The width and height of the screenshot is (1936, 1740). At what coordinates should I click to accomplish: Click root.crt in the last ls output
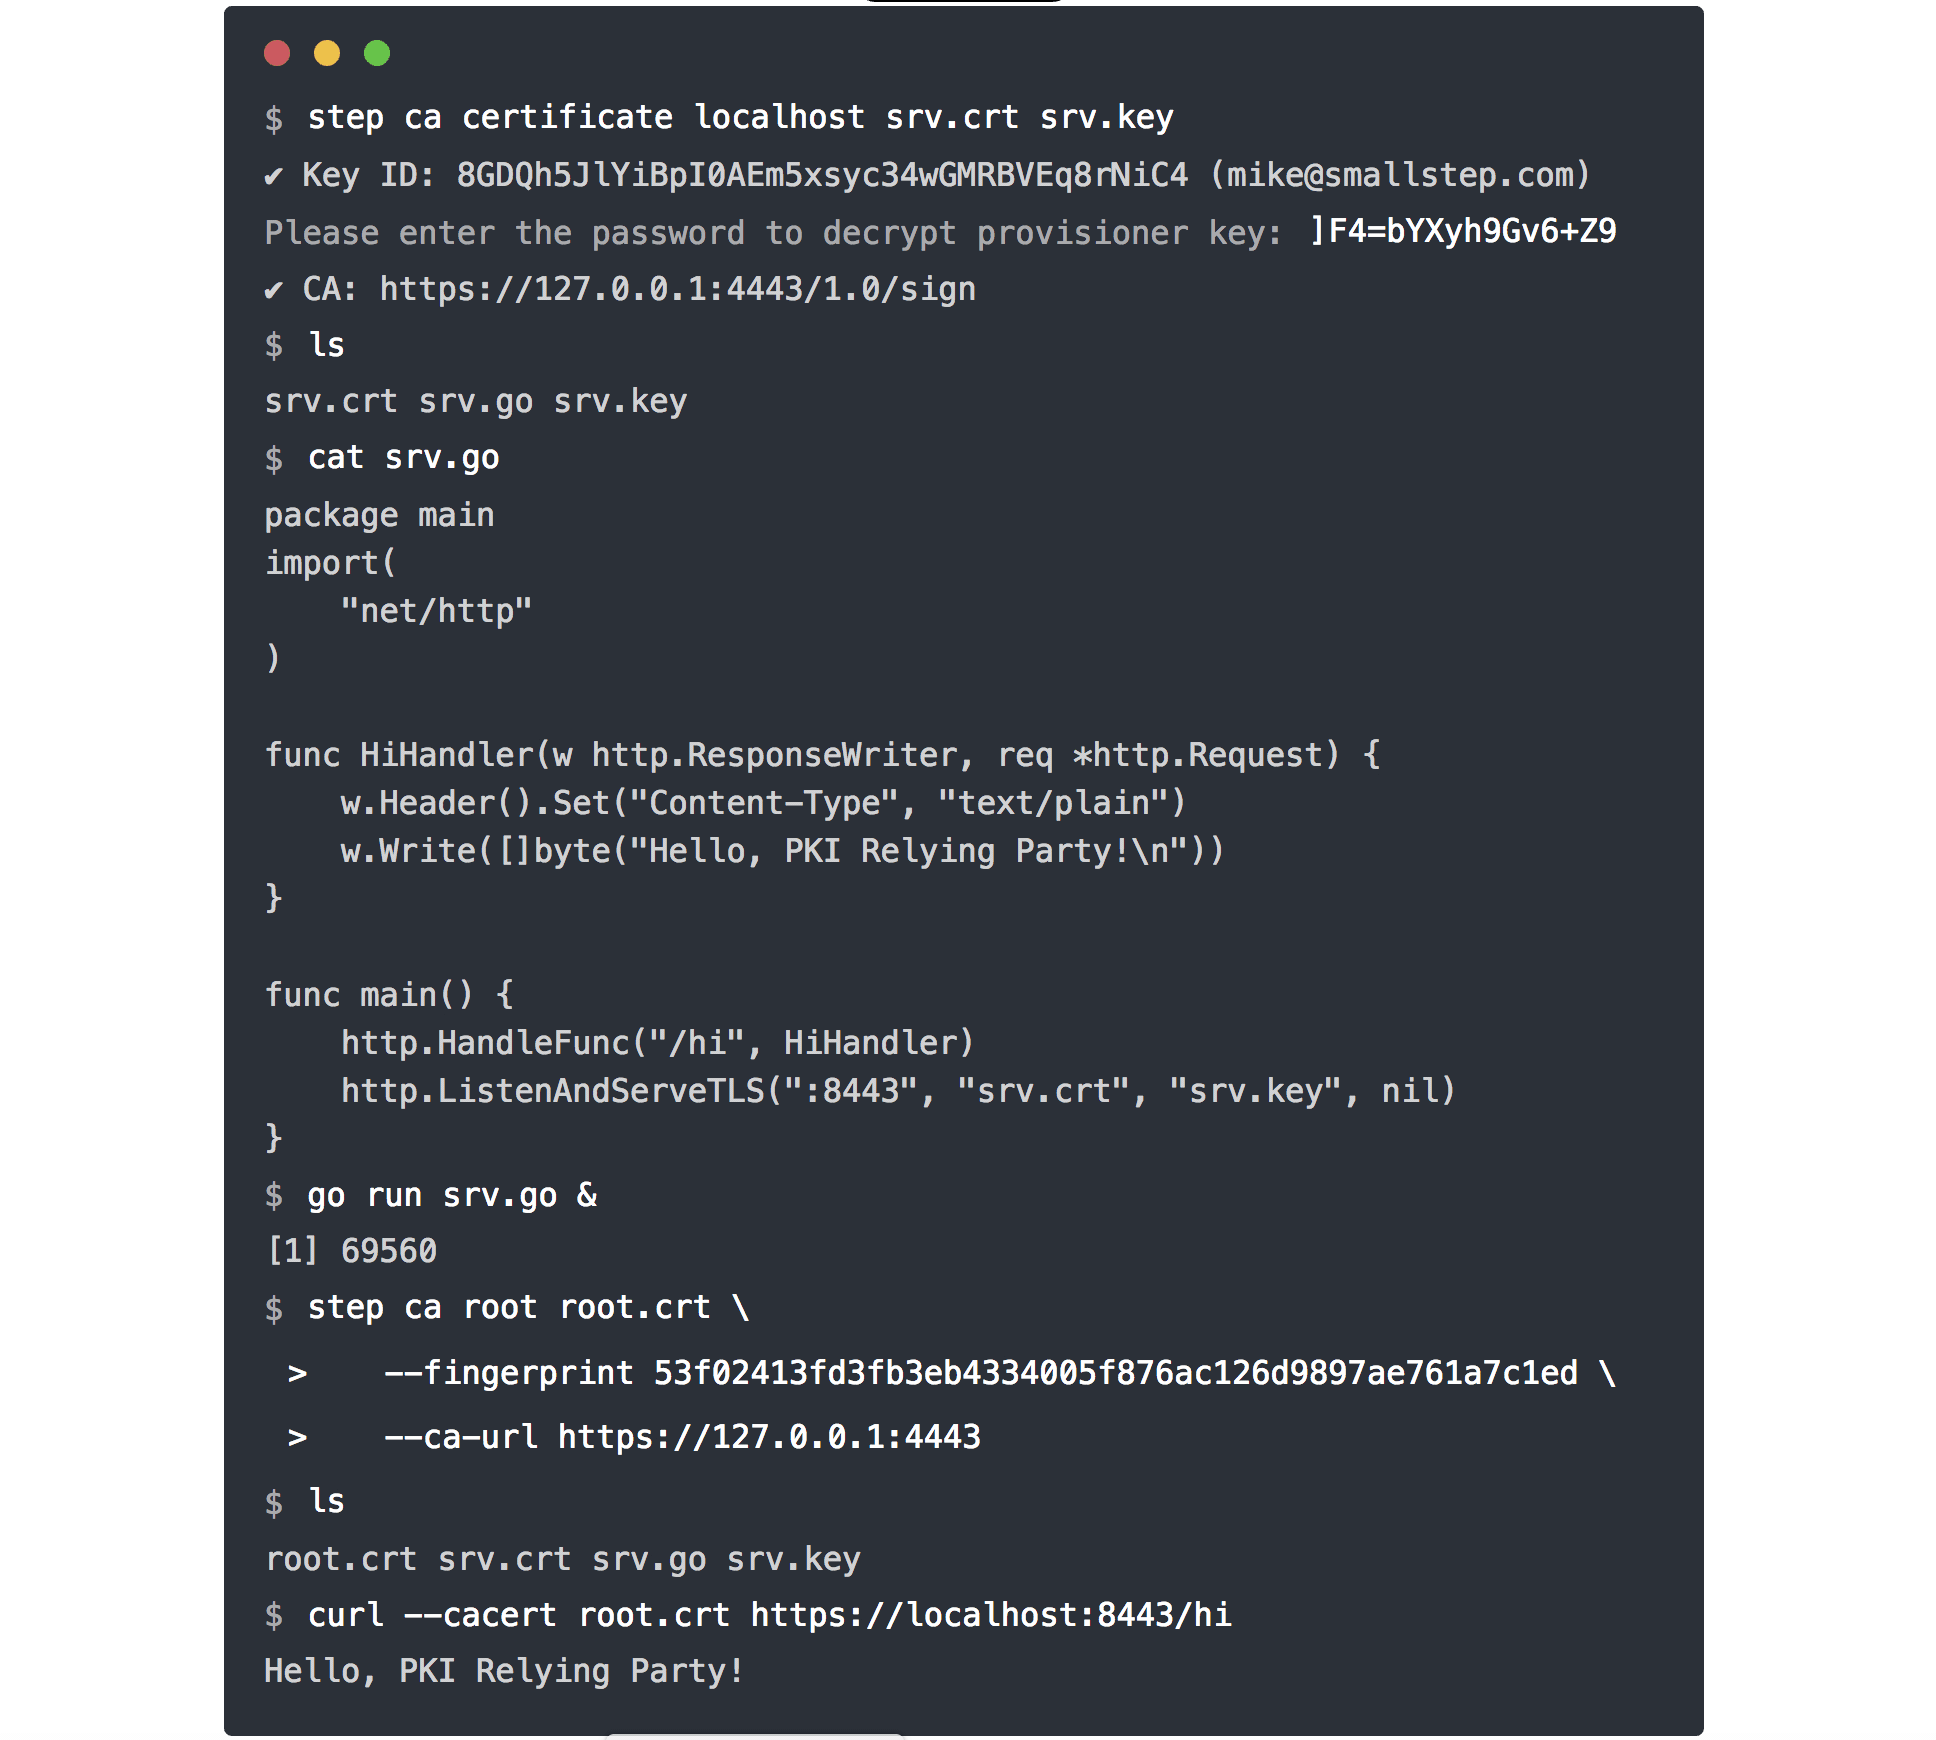tap(341, 1559)
